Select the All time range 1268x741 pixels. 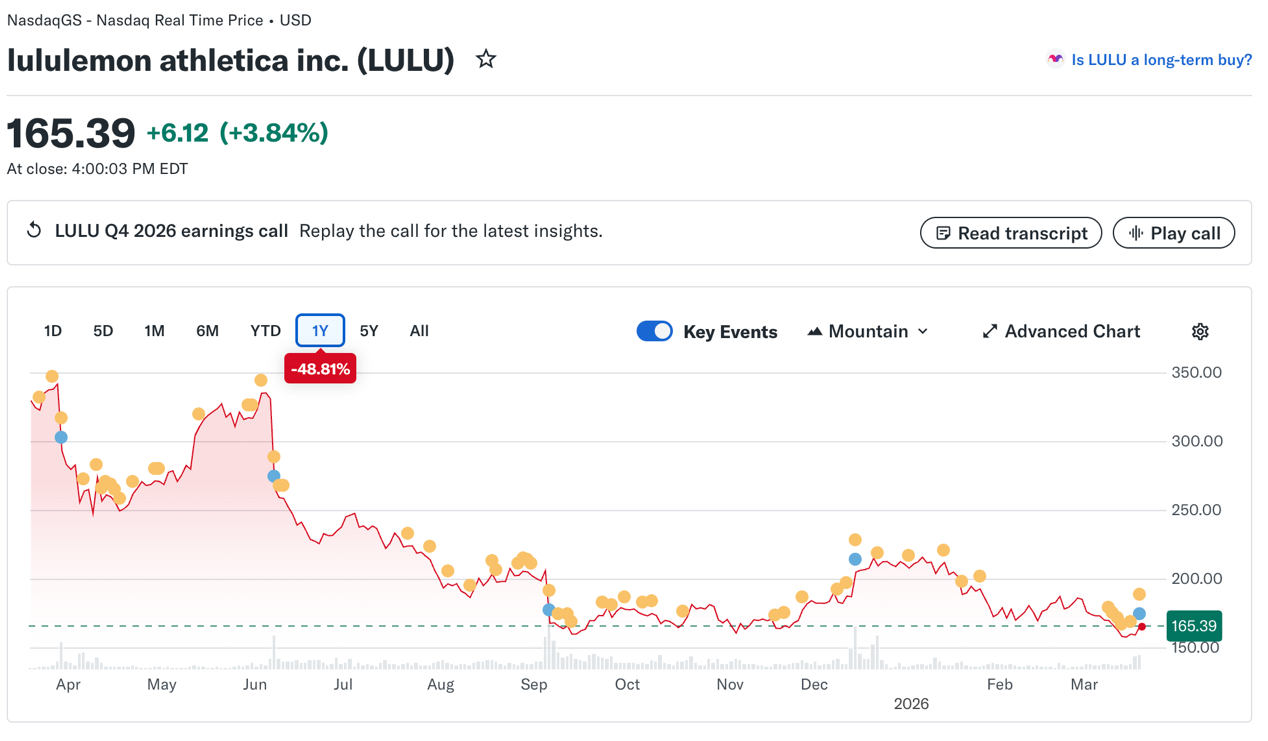(x=418, y=330)
